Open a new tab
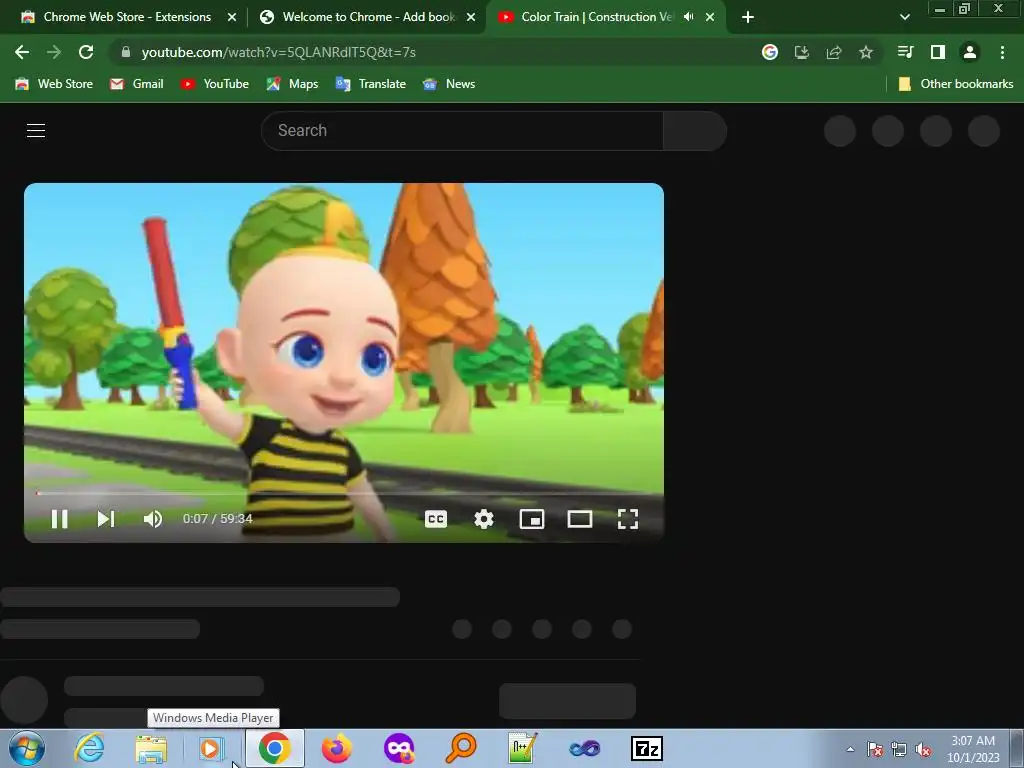The height and width of the screenshot is (768, 1024). (748, 17)
